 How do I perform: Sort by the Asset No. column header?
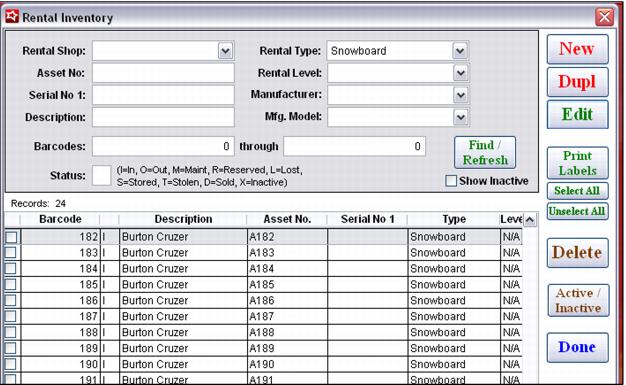287,219
